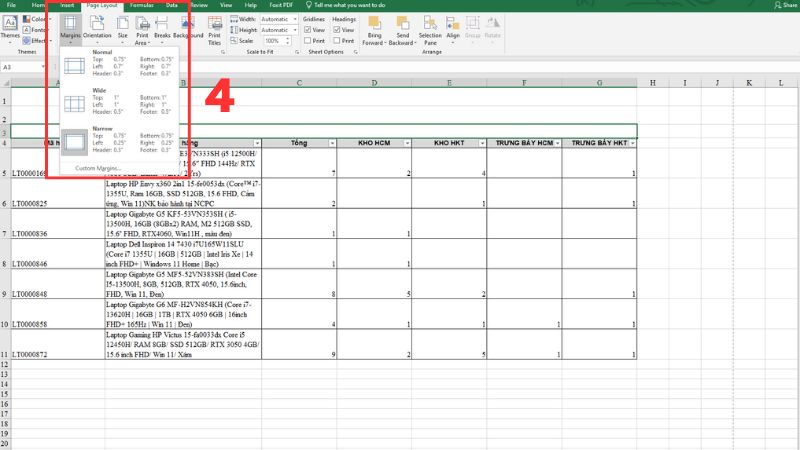Open the Selection Pane

click(430, 31)
